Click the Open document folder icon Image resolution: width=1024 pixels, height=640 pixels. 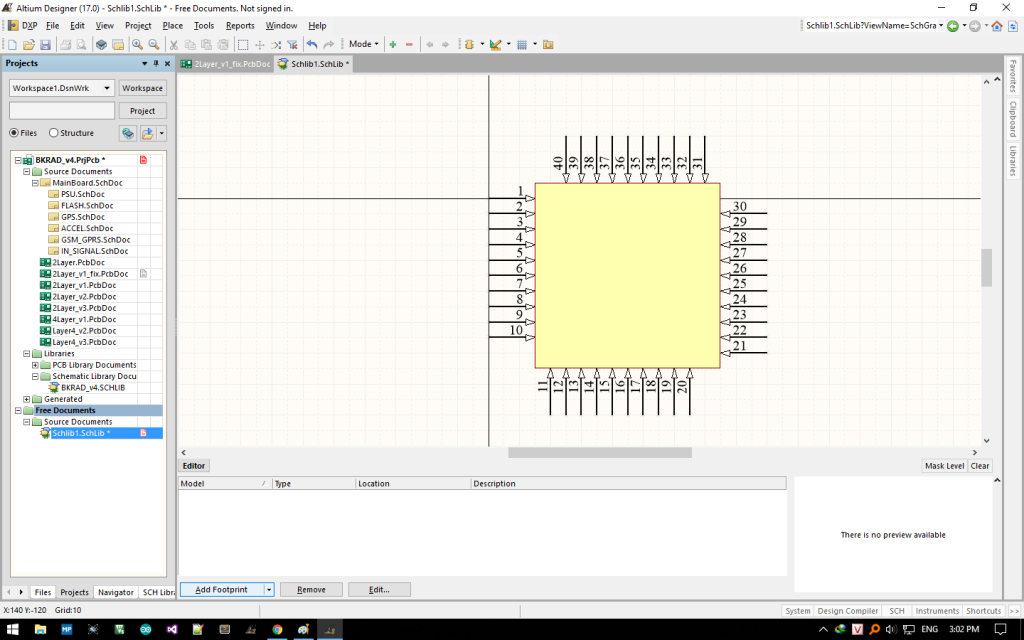29,44
